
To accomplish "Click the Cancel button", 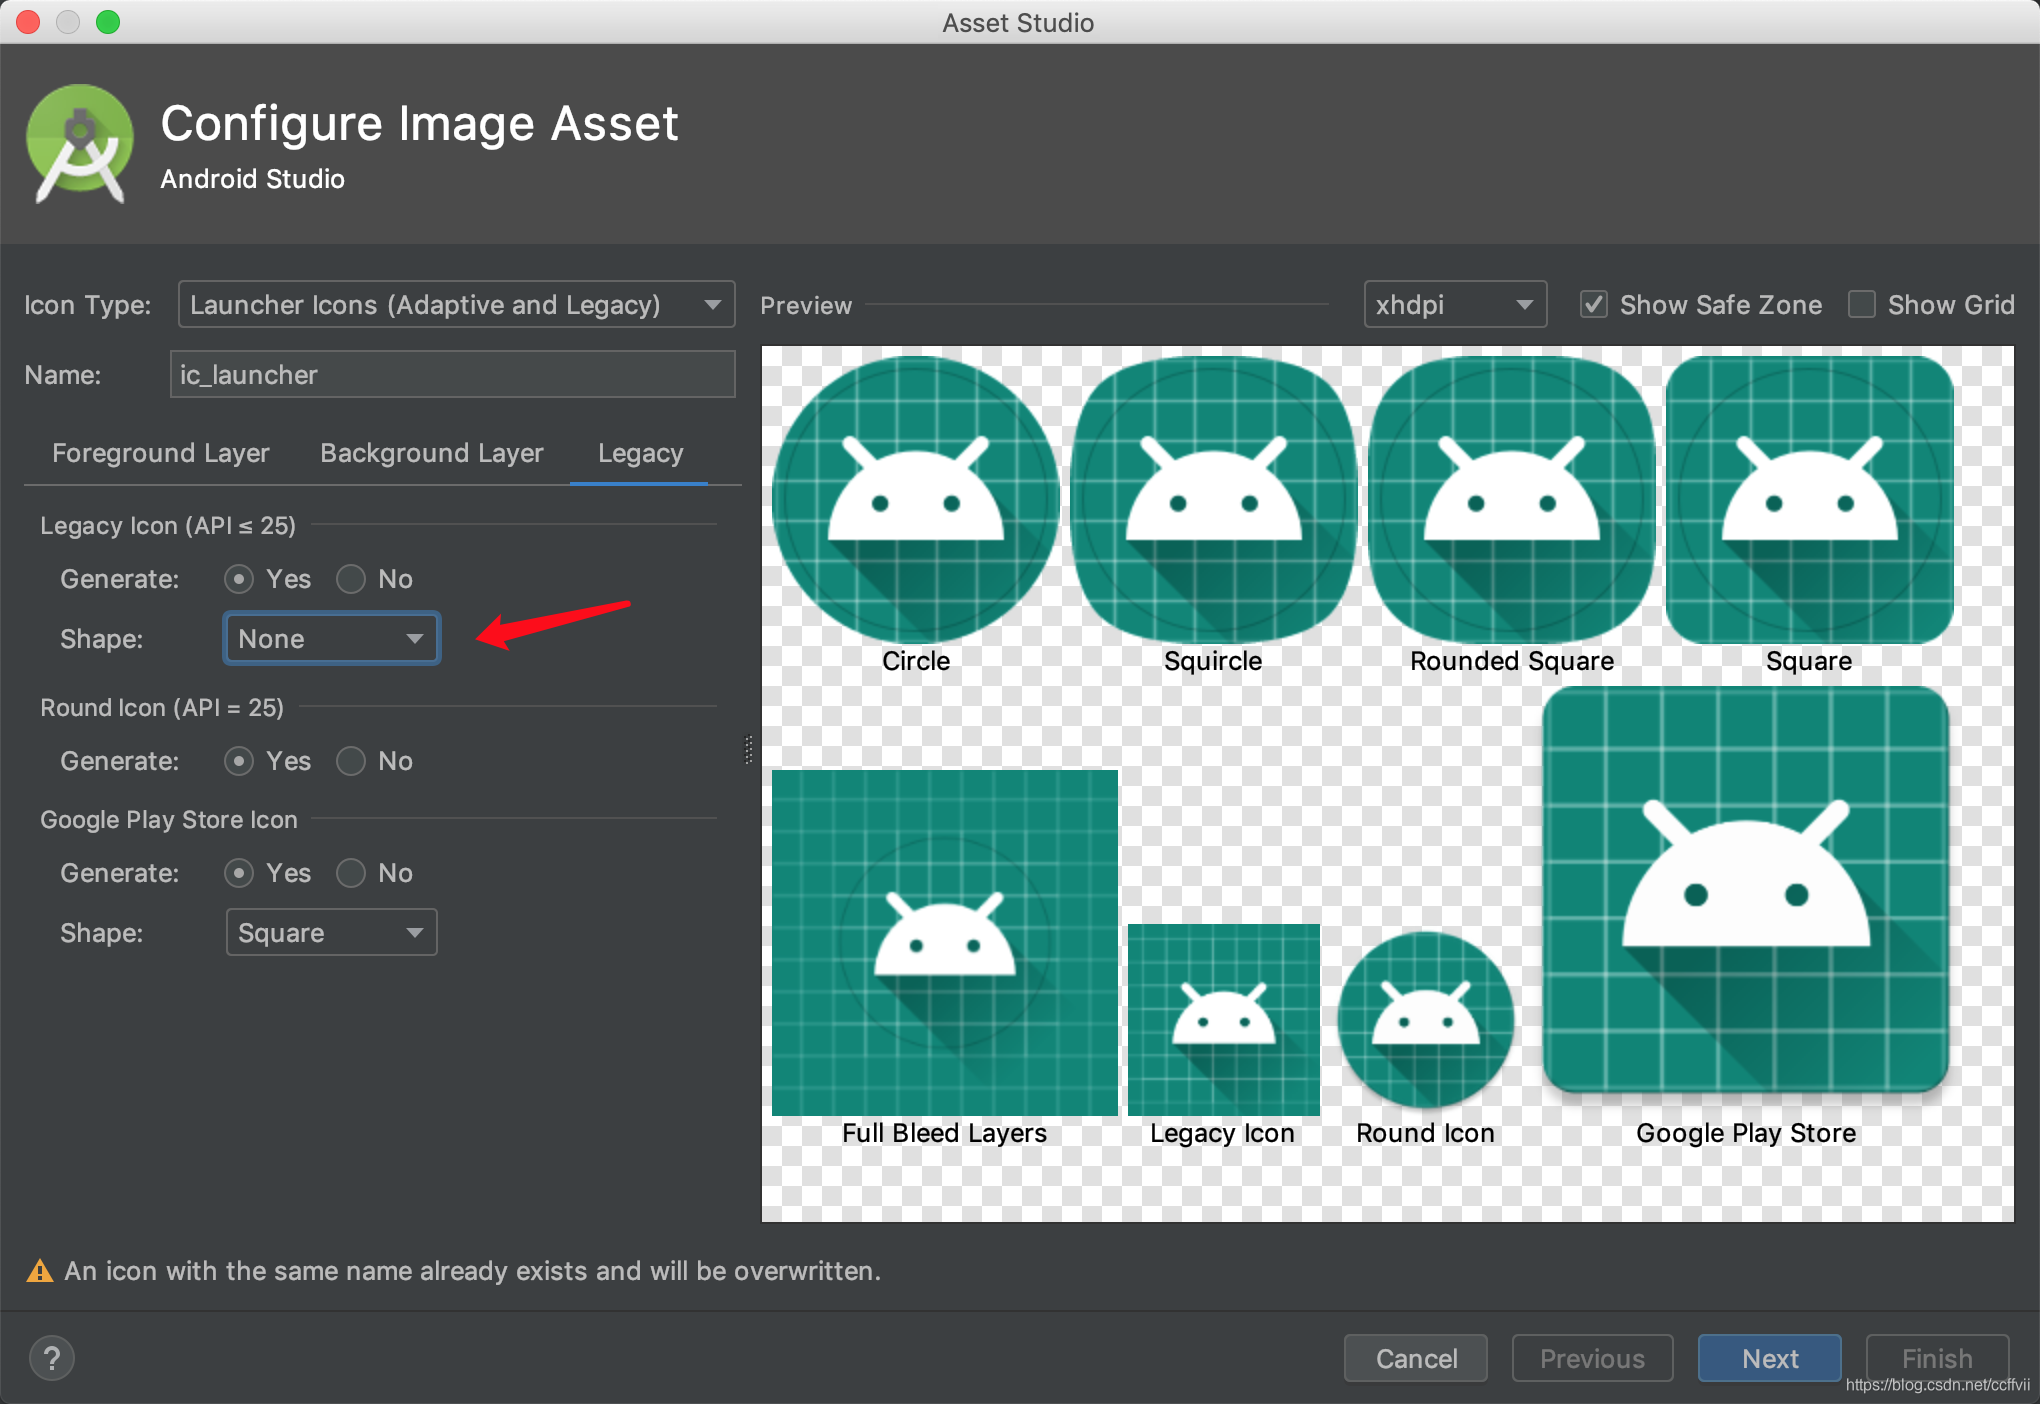I will 1416,1358.
